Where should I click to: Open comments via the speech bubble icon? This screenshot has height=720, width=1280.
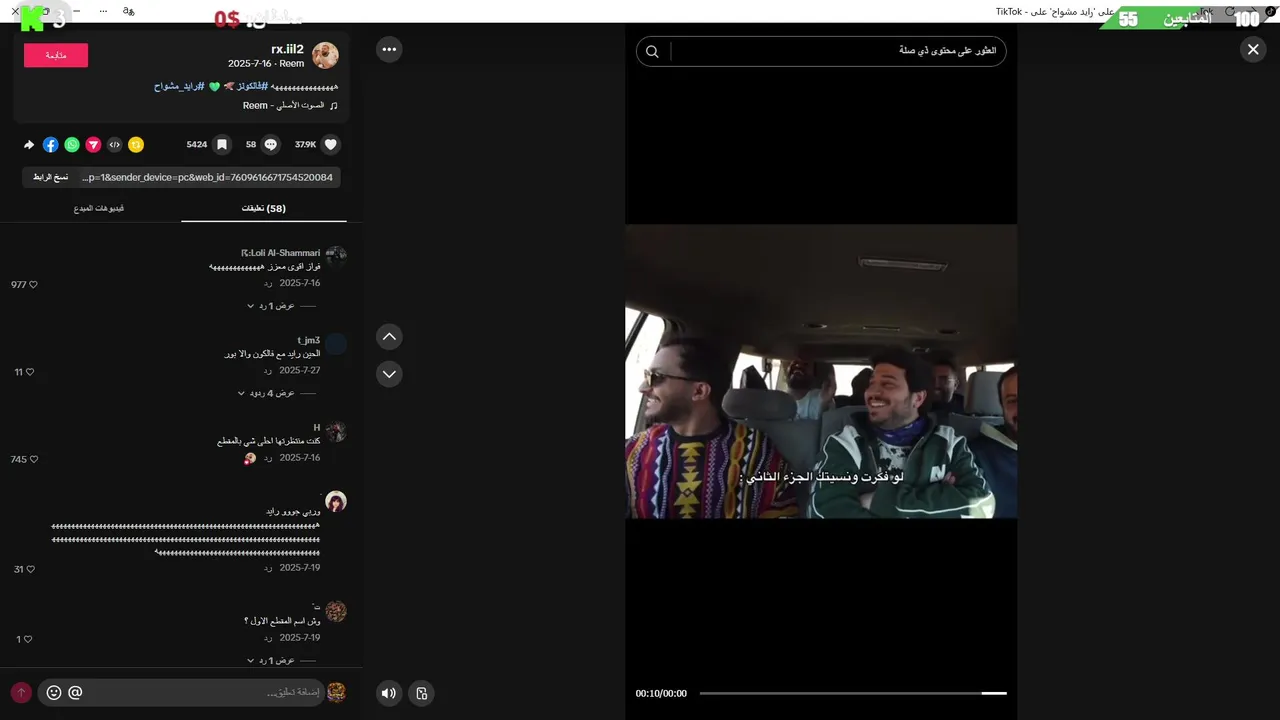(270, 145)
